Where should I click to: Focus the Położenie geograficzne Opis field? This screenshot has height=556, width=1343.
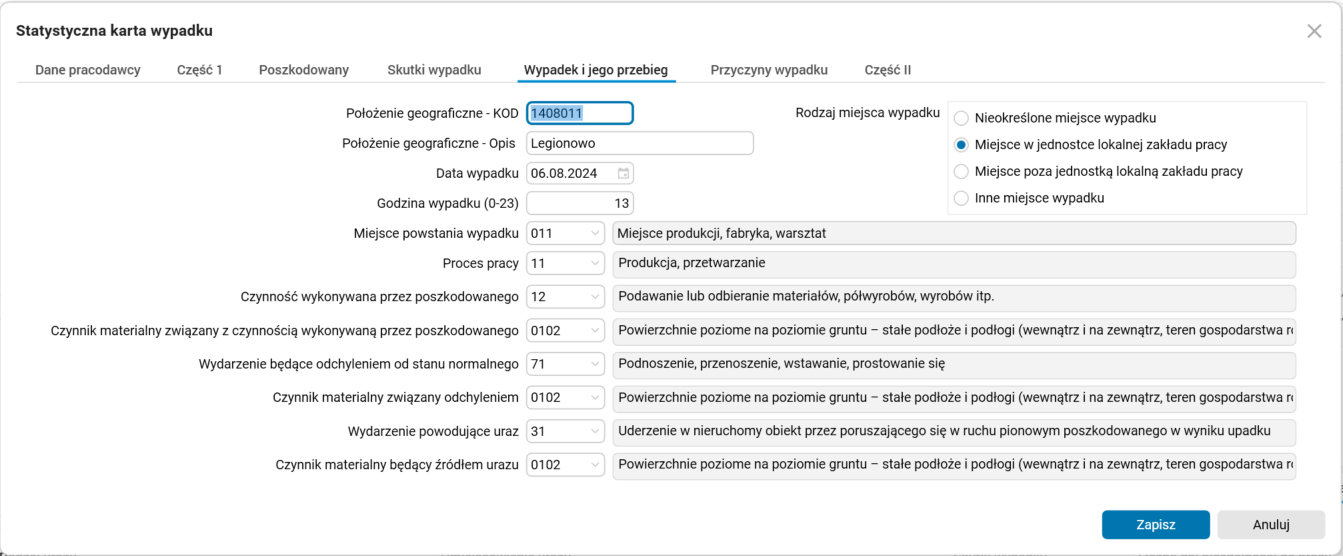[639, 143]
